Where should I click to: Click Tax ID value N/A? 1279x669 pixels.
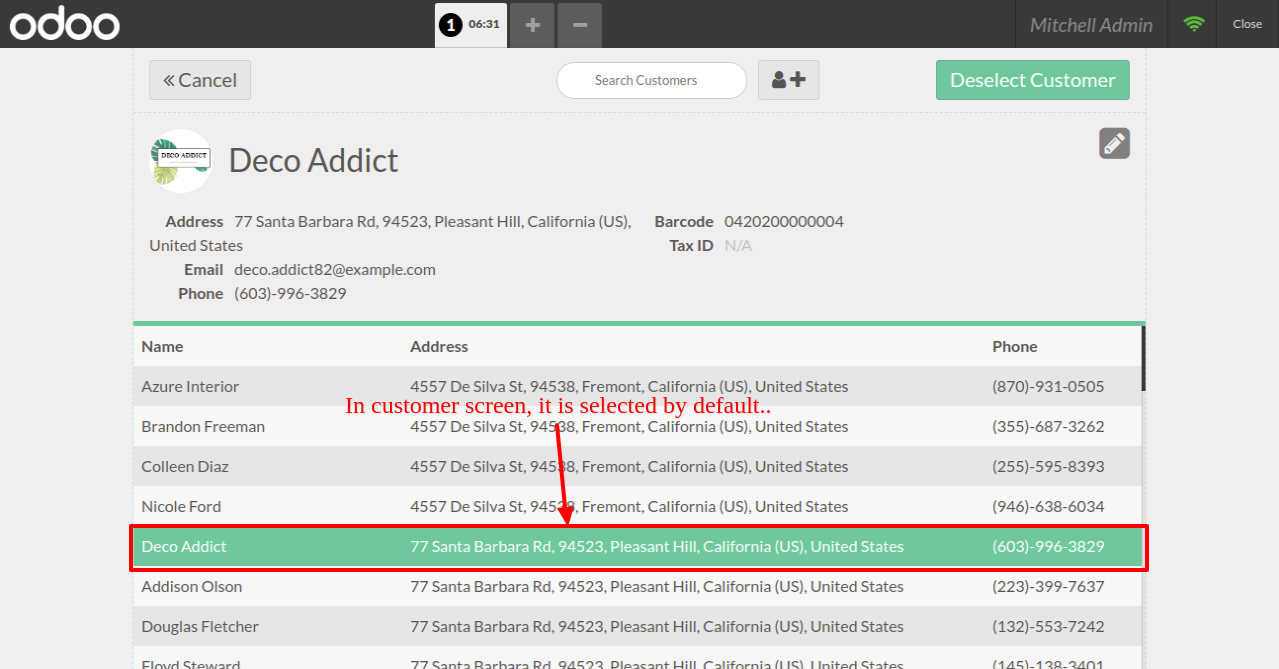(x=738, y=245)
